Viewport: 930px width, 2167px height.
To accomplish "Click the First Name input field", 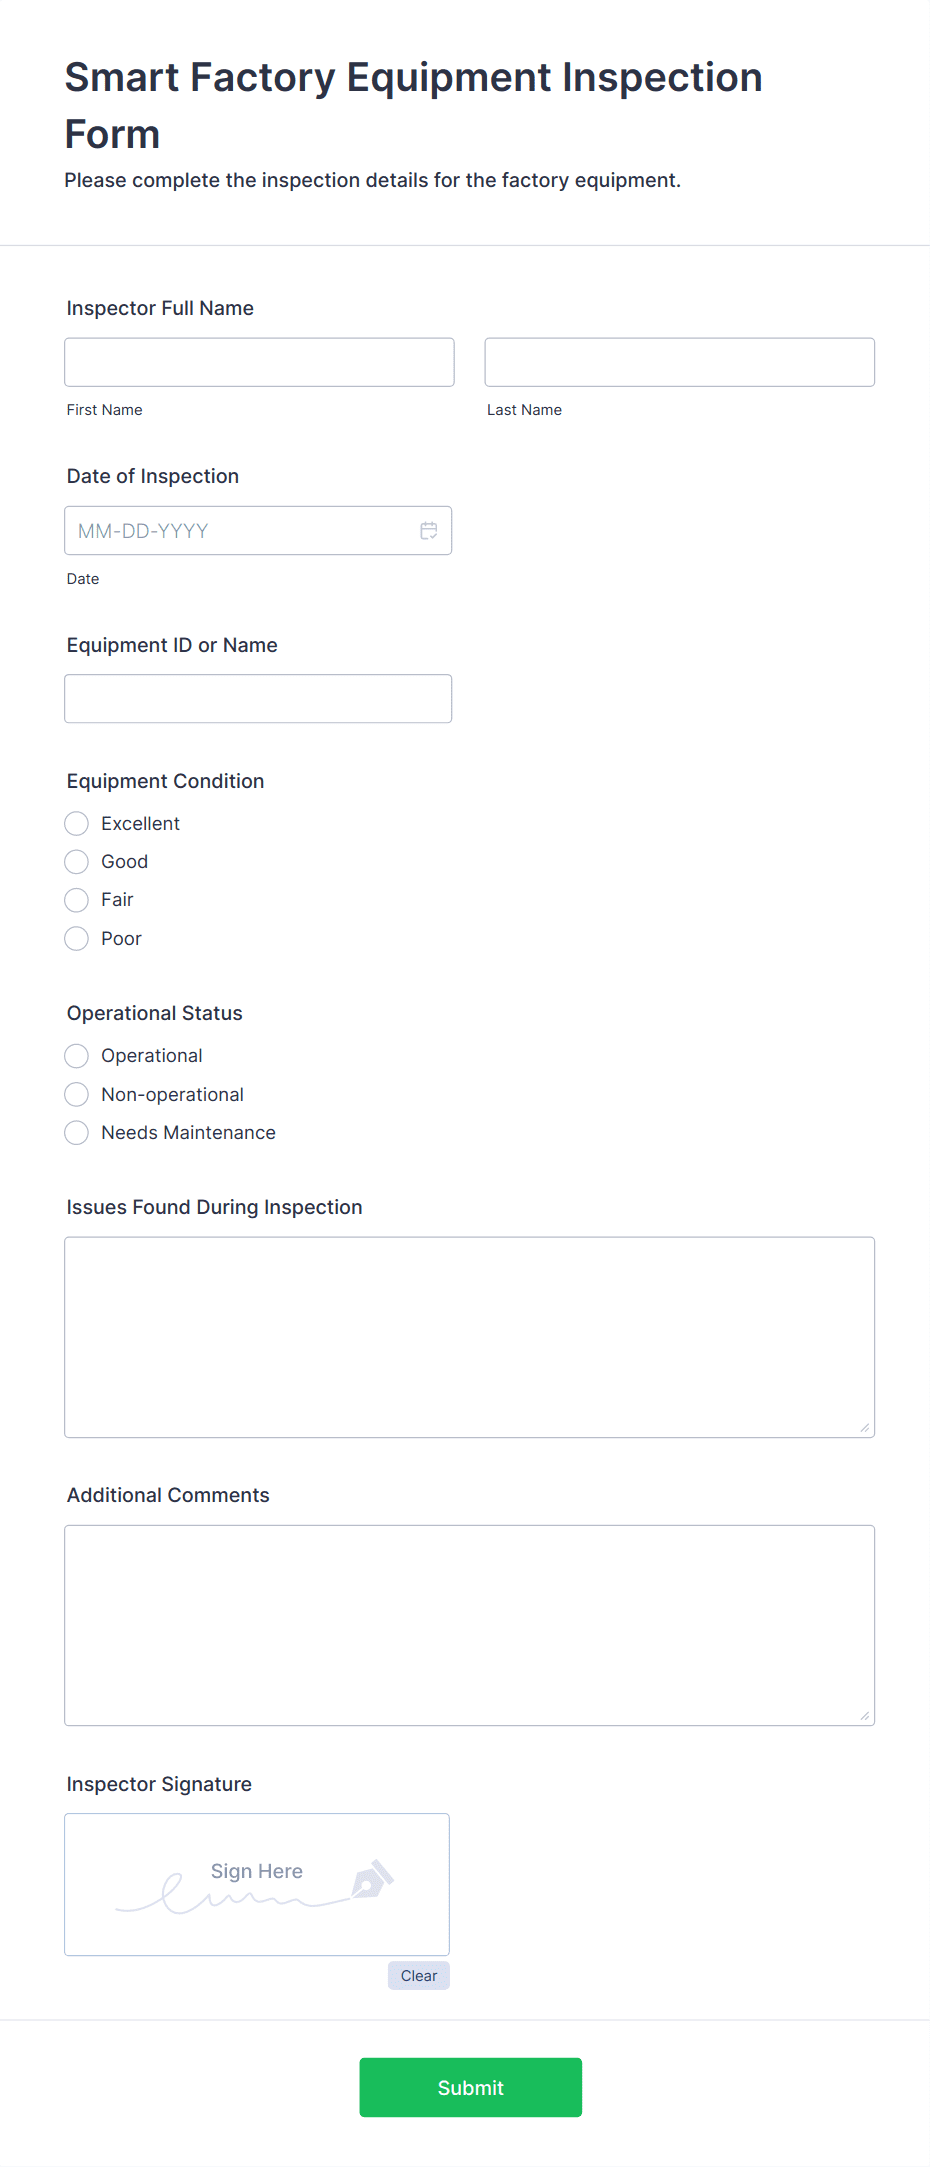I will [259, 362].
